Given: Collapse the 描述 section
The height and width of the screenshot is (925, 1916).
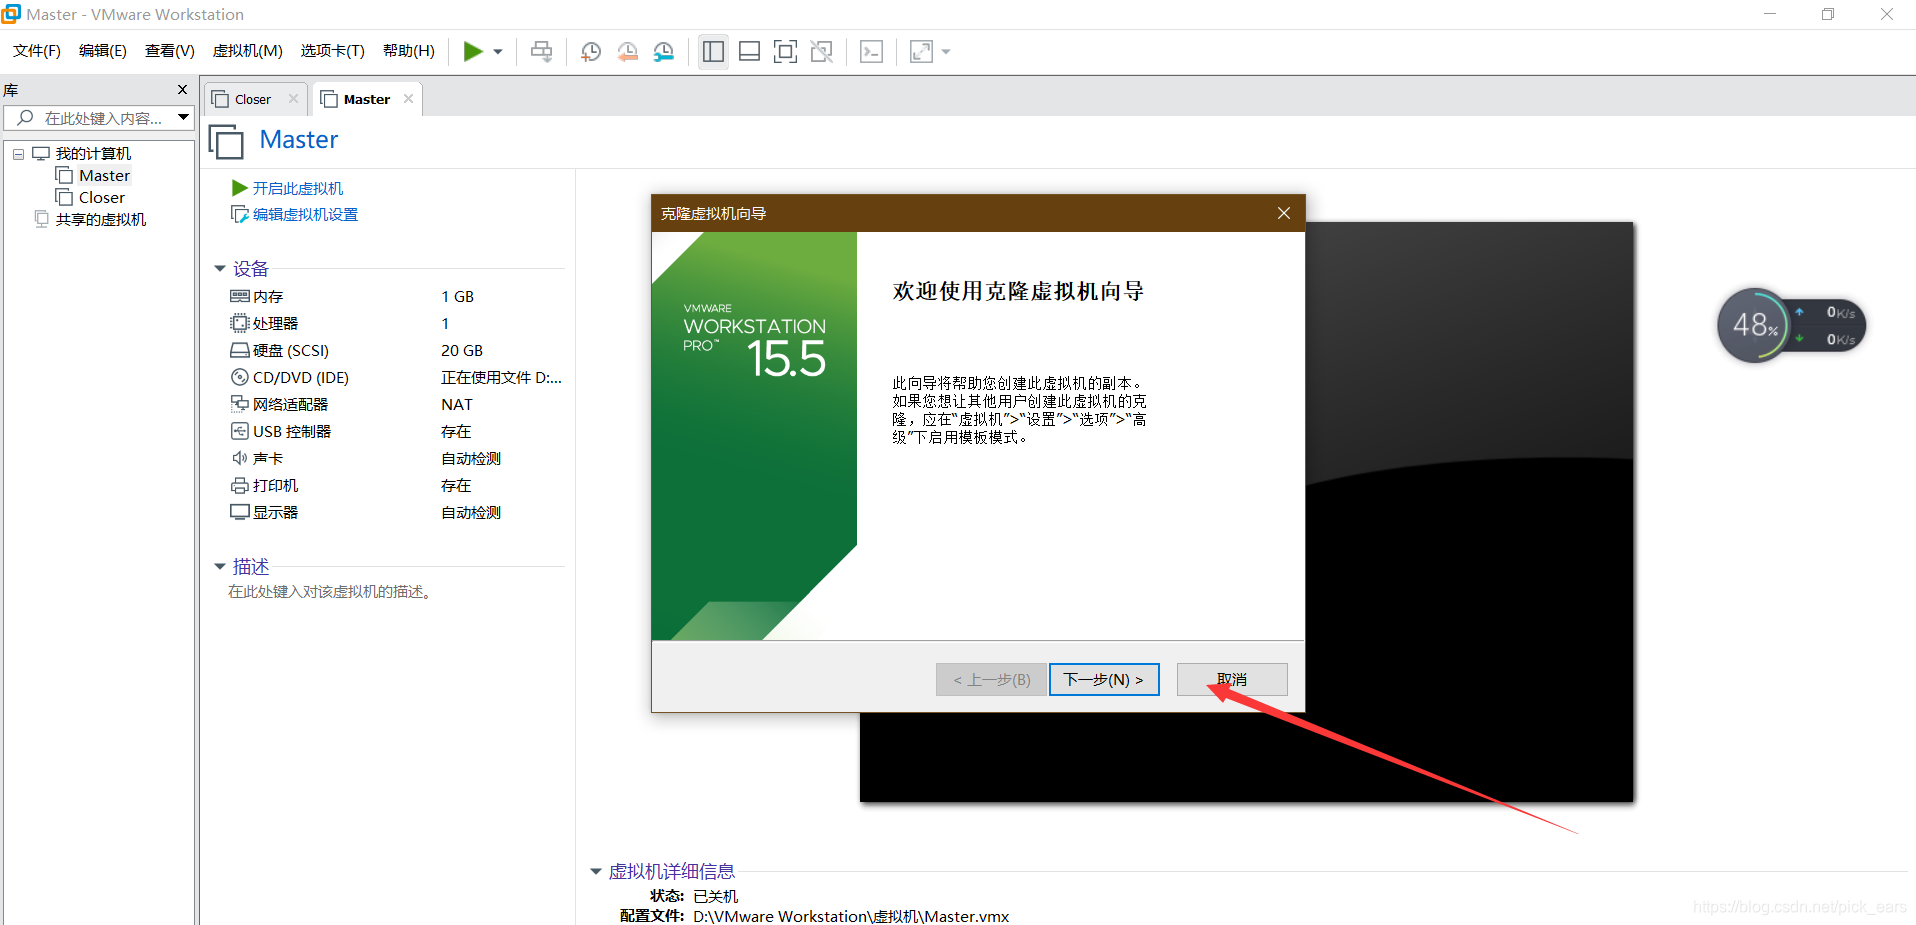Looking at the screenshot, I should coord(220,567).
